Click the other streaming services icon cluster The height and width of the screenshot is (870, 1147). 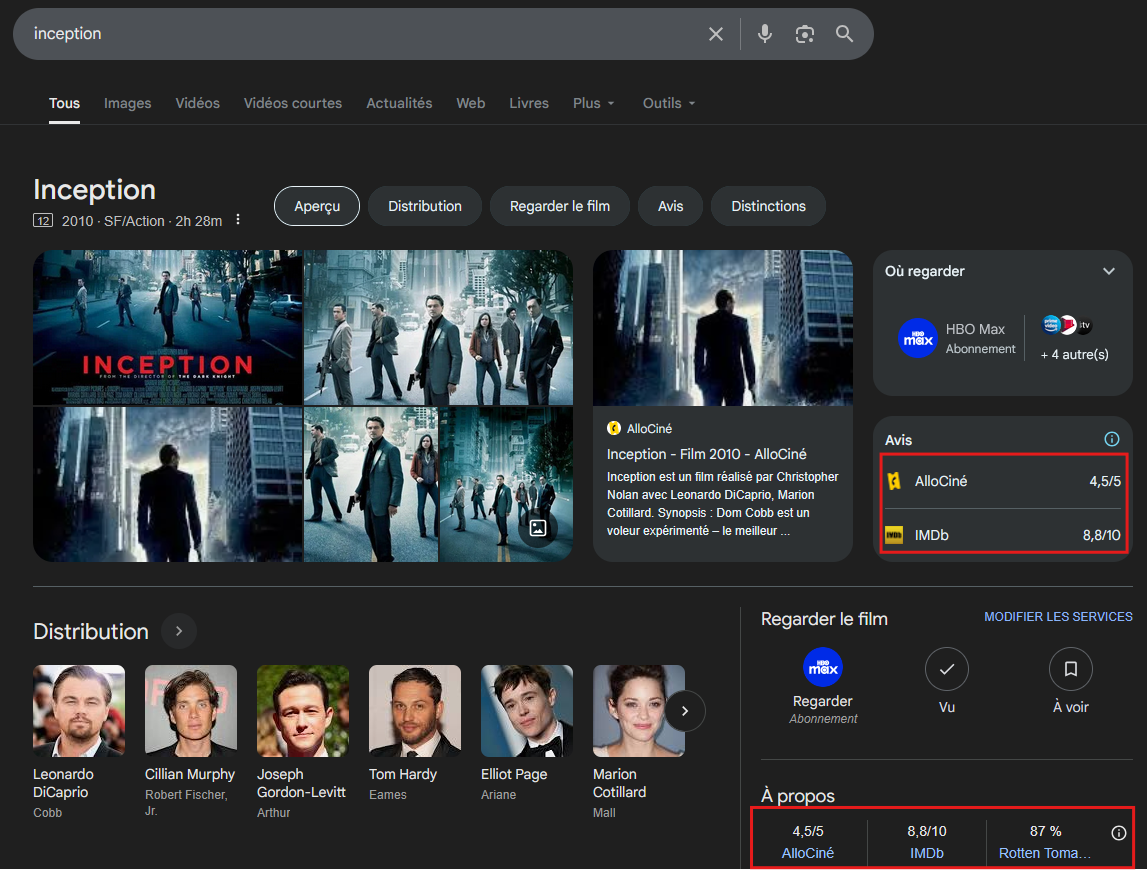click(1067, 325)
